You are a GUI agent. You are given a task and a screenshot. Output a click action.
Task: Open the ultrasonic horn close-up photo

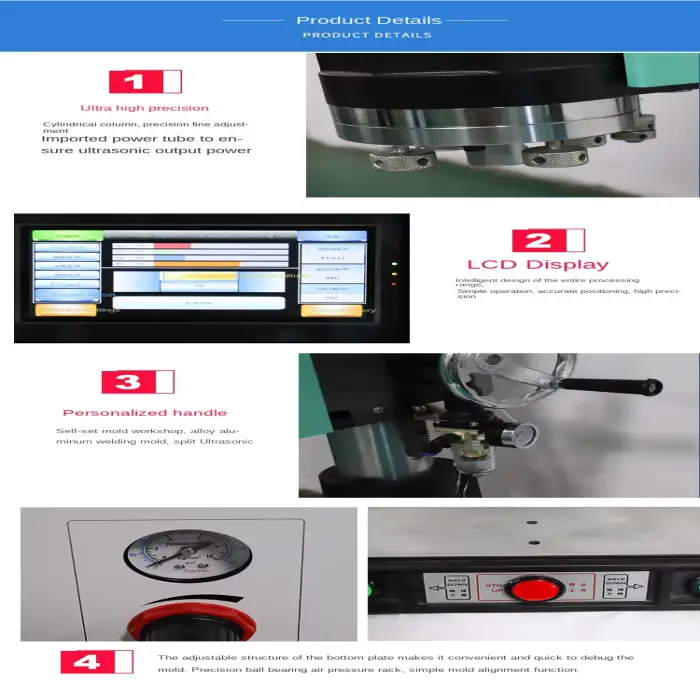tap(502, 124)
